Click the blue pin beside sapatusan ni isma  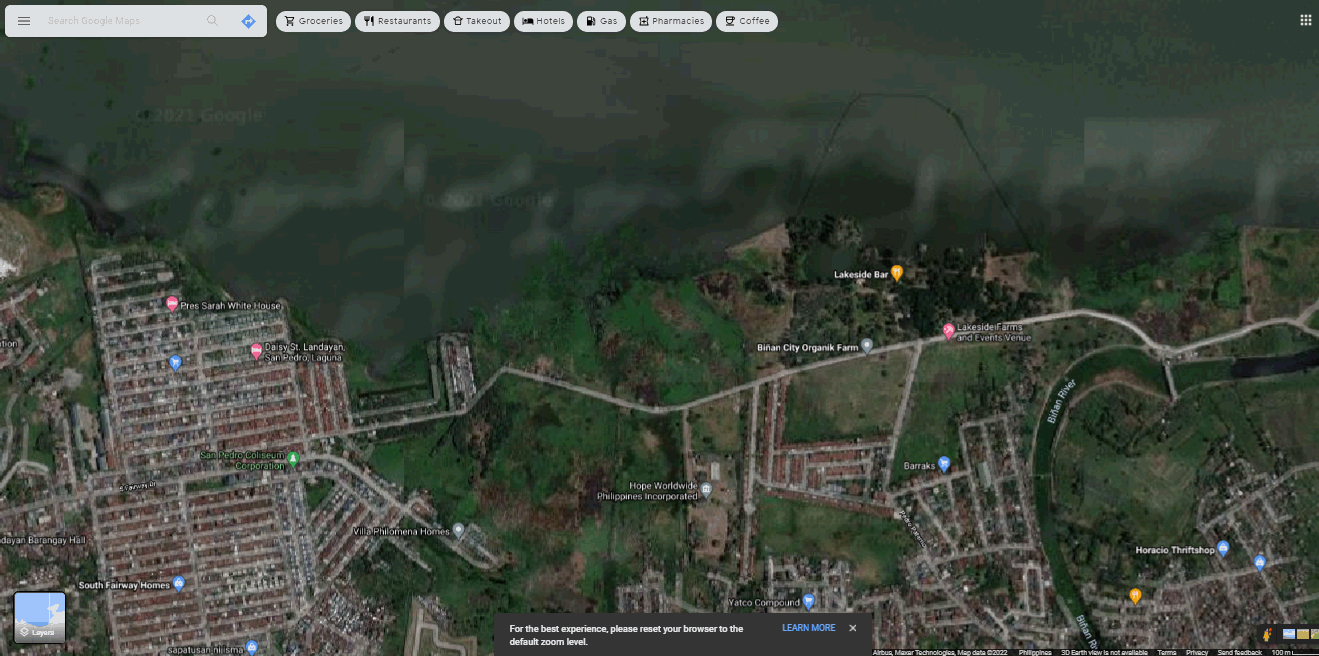(x=252, y=648)
